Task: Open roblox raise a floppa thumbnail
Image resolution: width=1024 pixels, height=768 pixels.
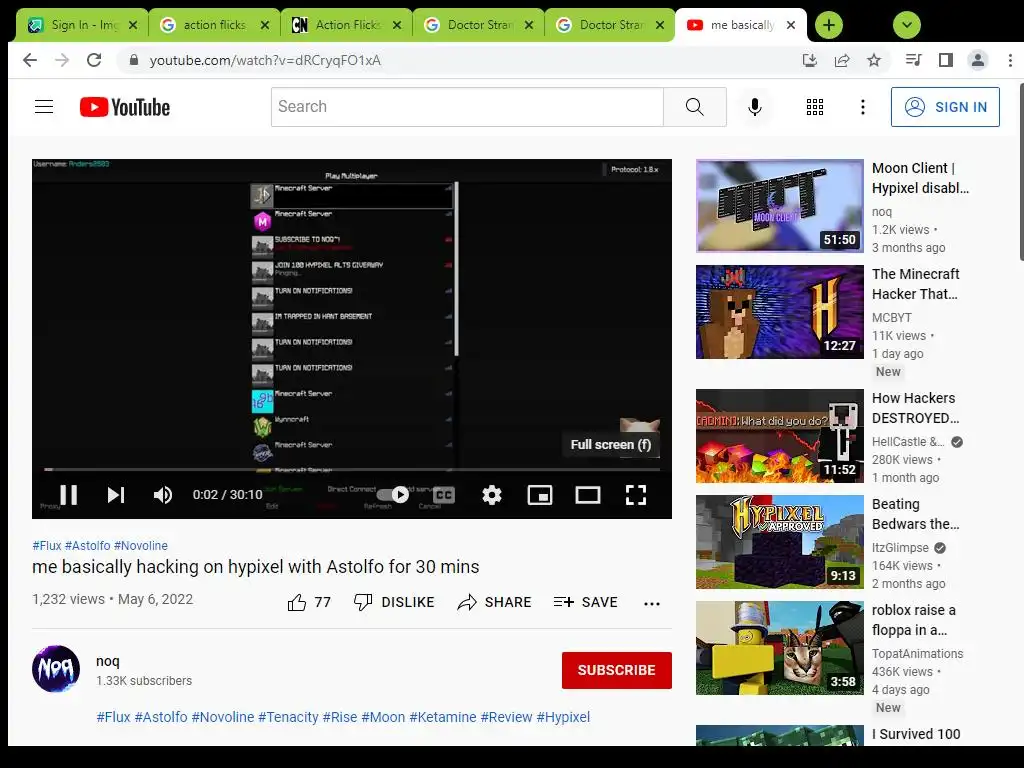Action: (780, 648)
